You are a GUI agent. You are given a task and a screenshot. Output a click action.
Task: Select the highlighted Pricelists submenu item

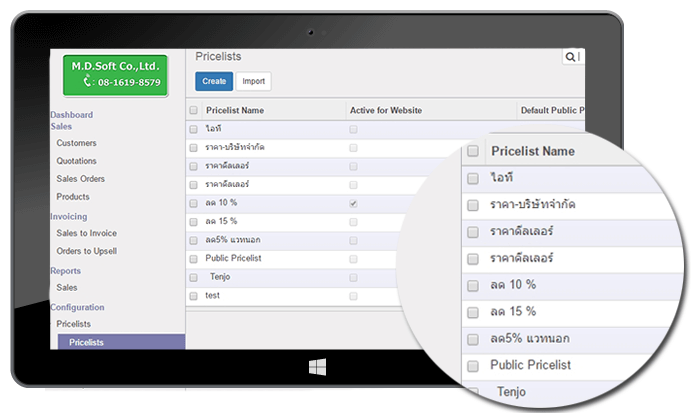[121, 342]
